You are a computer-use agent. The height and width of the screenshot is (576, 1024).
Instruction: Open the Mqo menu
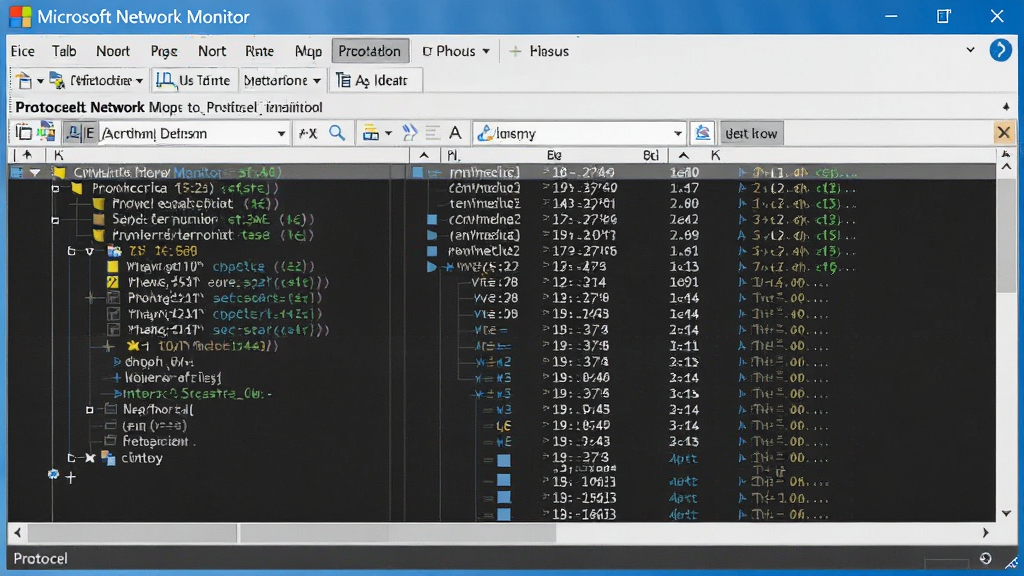[308, 51]
